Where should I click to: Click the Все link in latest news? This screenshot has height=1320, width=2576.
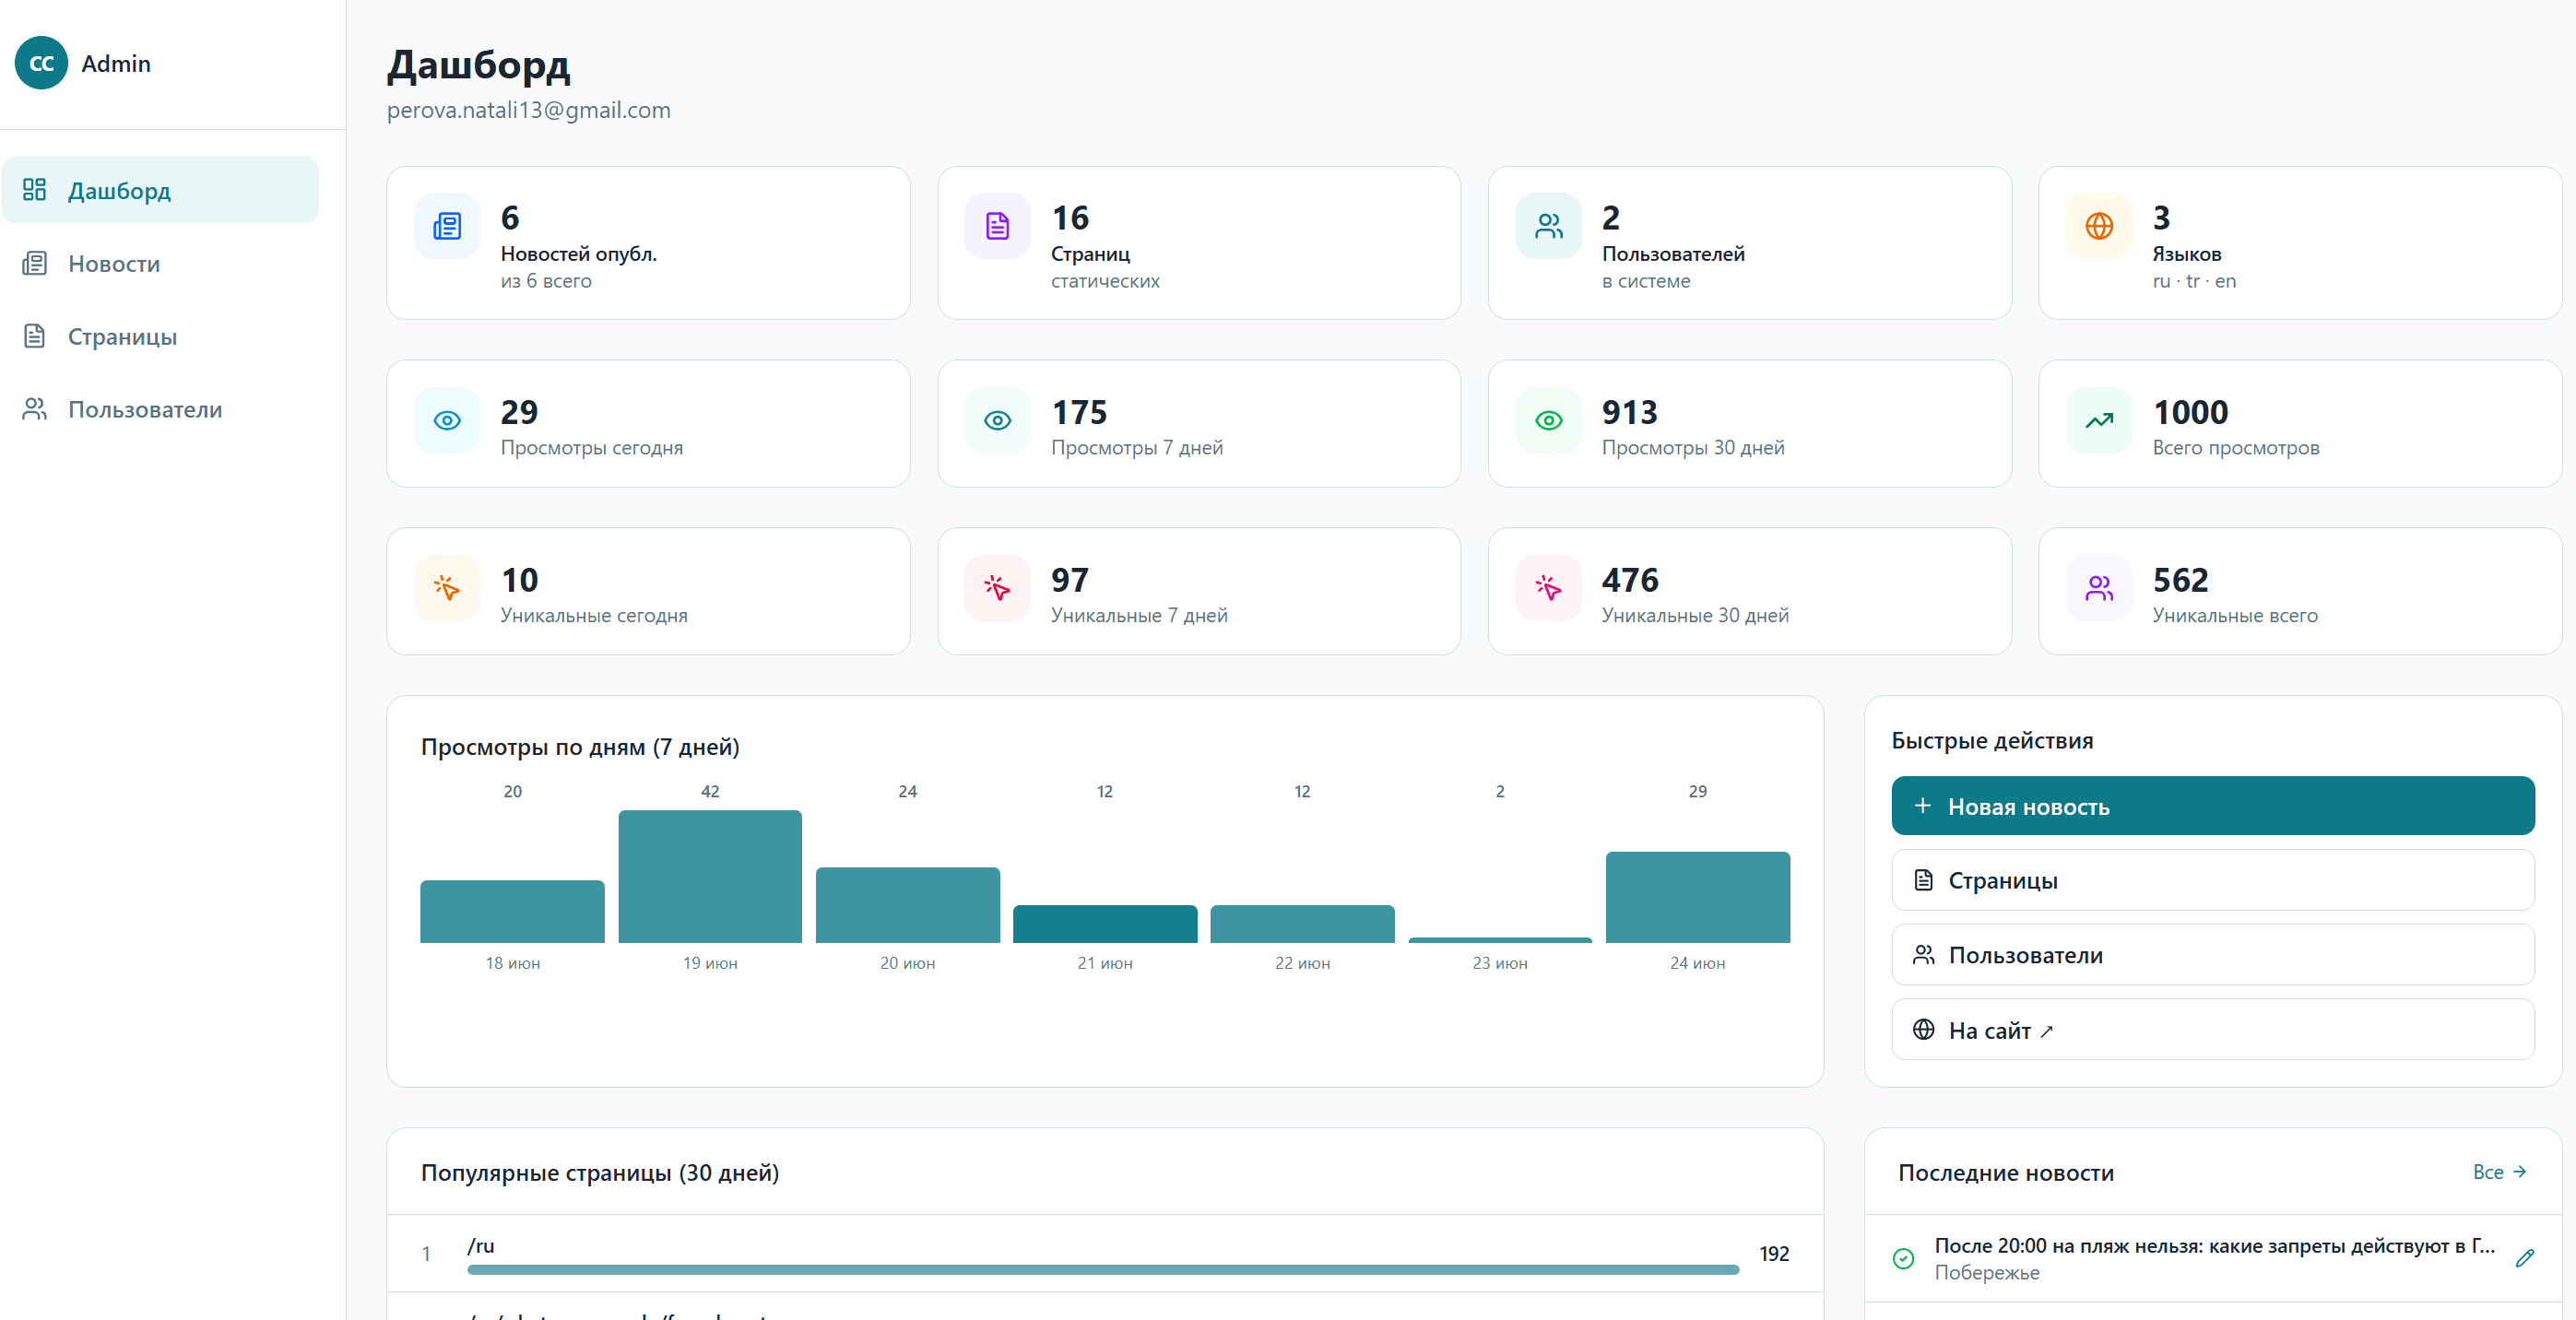pyautogui.click(x=2499, y=1172)
